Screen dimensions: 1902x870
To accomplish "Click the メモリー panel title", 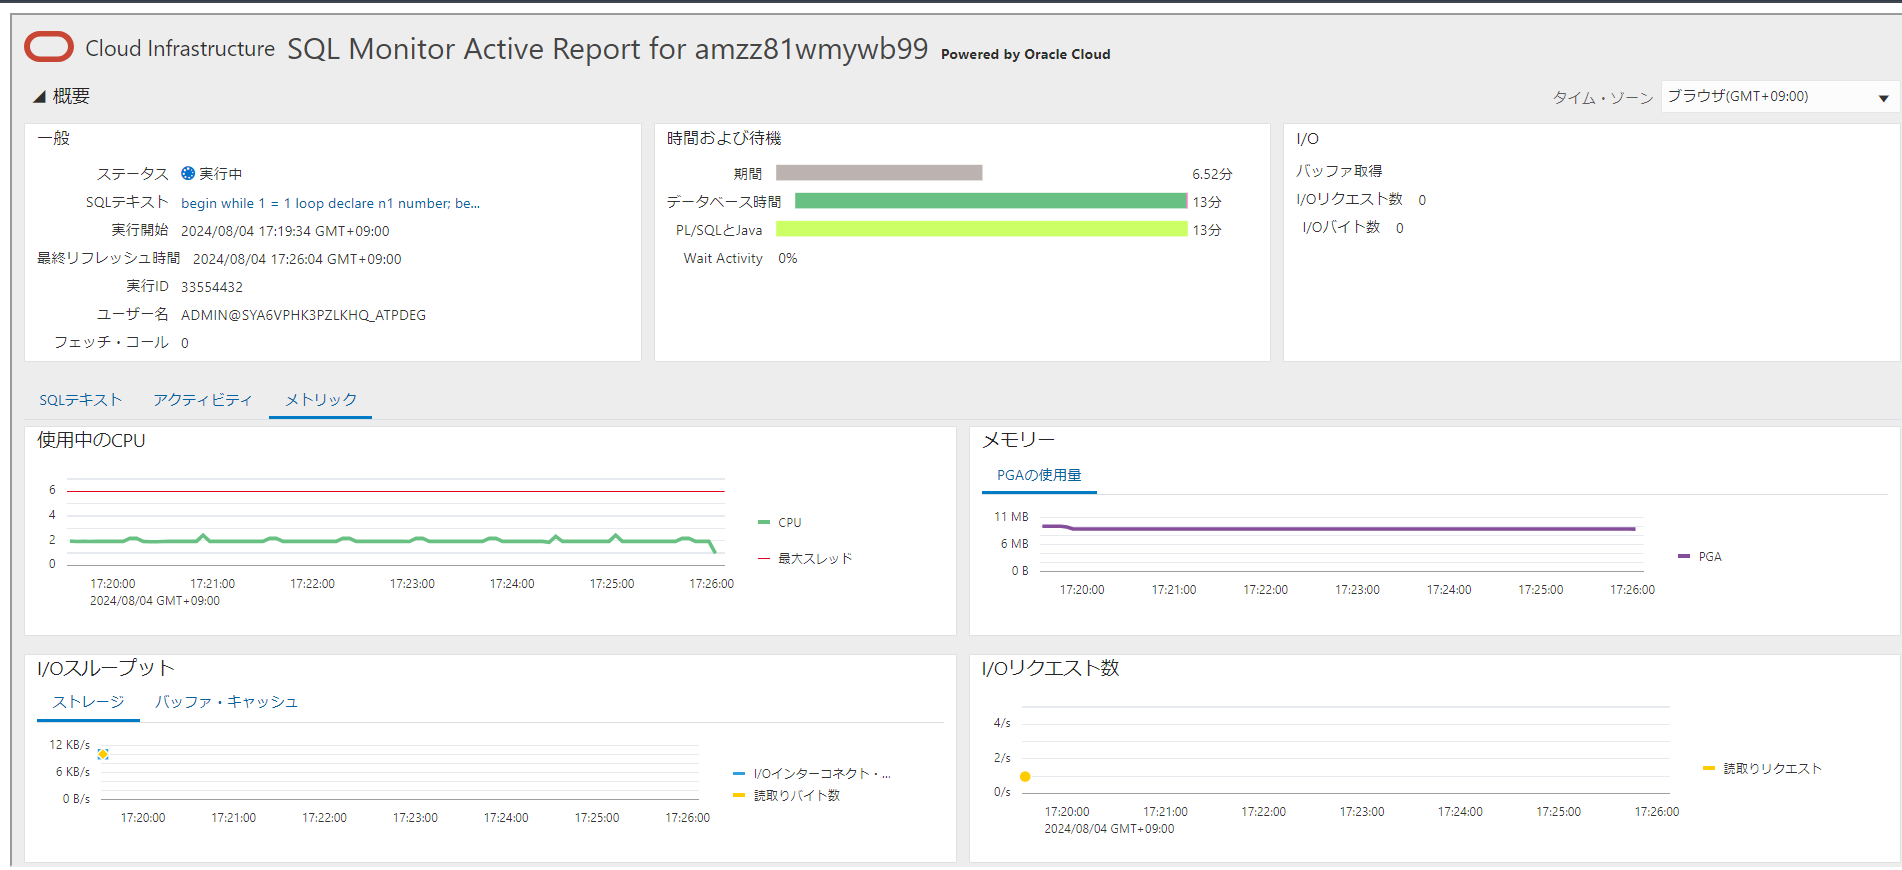I will (x=1018, y=440).
